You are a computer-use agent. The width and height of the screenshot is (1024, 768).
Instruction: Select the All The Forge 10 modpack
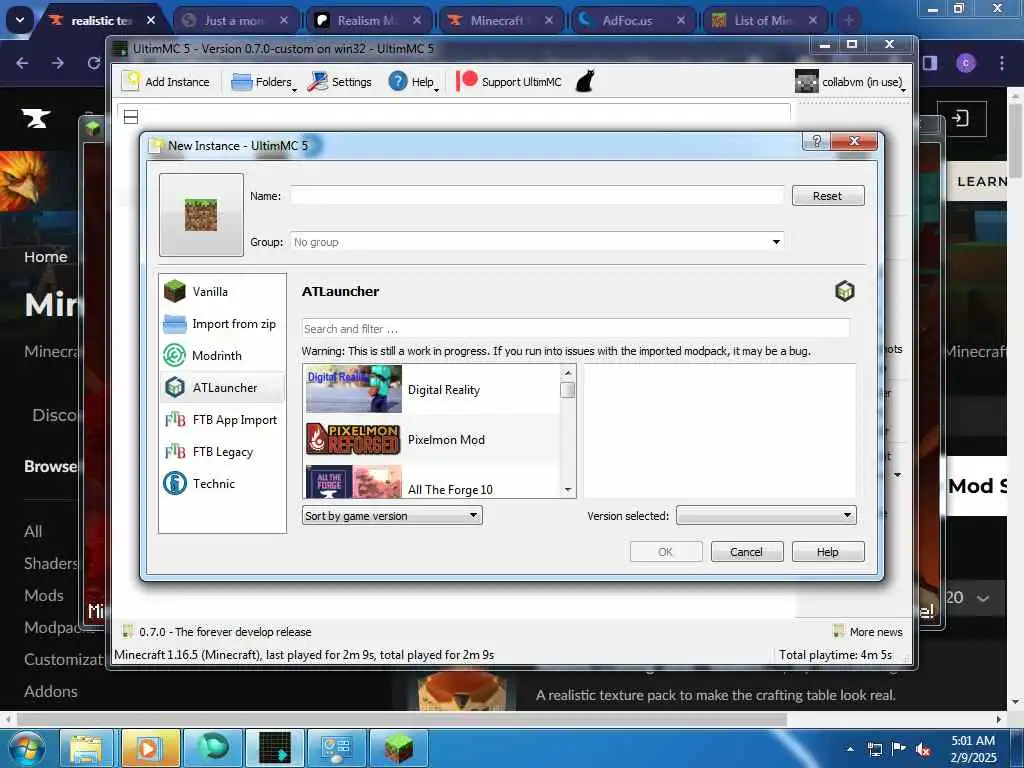432,483
